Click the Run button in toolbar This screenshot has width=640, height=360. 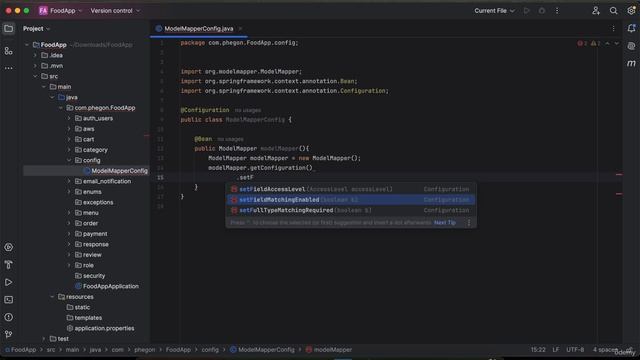tap(527, 11)
